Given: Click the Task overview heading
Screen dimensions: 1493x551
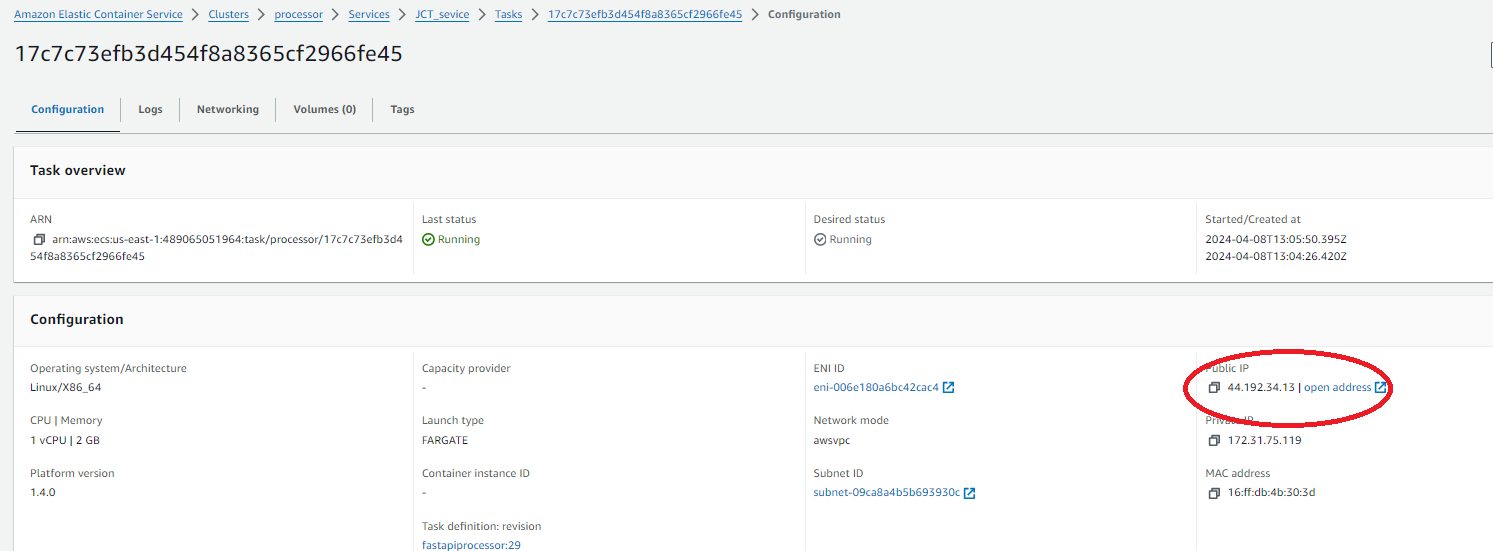Looking at the screenshot, I should click(78, 171).
